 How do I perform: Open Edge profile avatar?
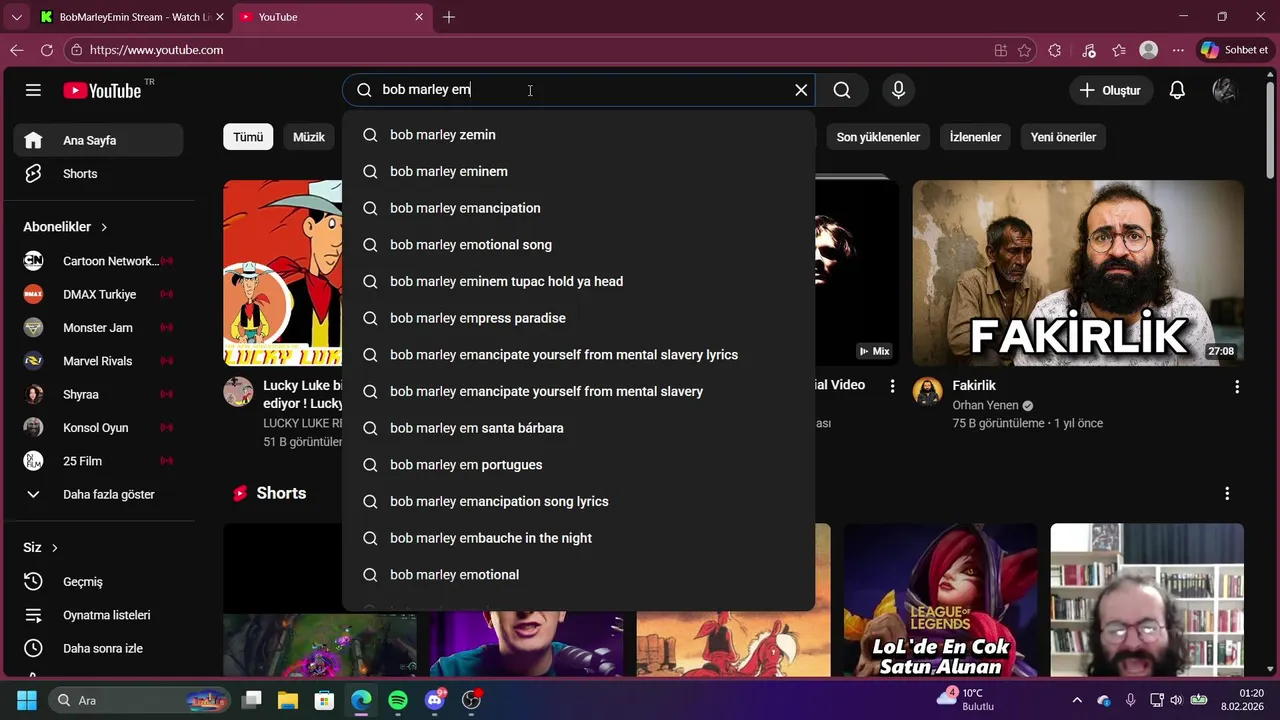[1149, 50]
